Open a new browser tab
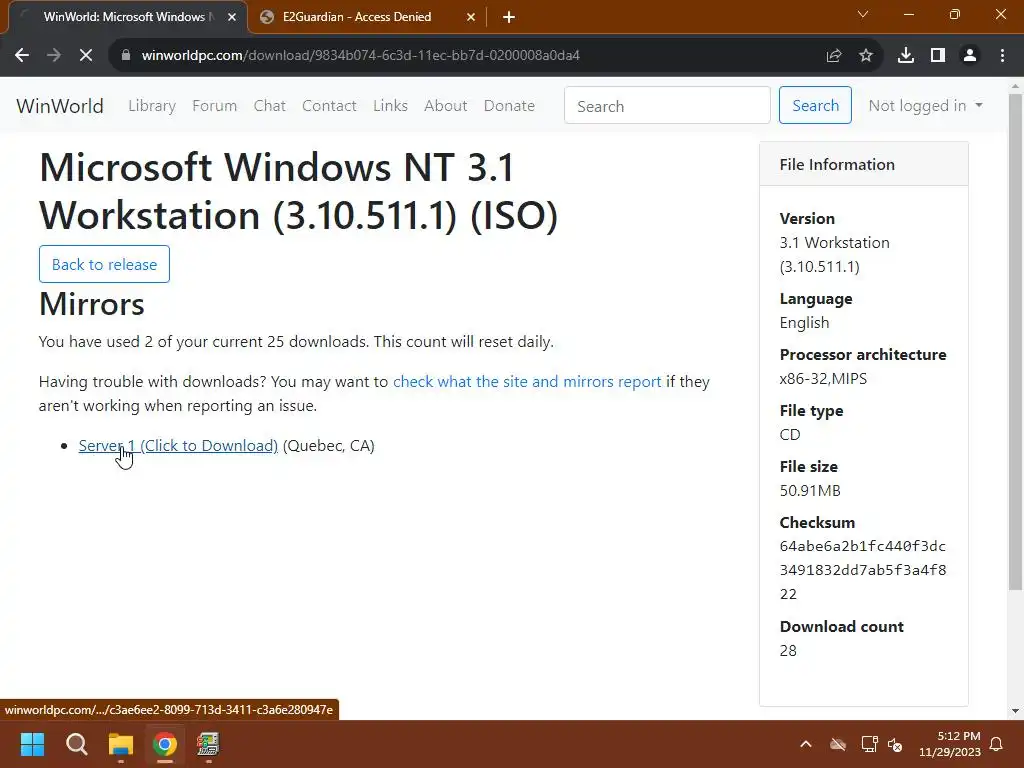The width and height of the screenshot is (1024, 768). coord(509,18)
